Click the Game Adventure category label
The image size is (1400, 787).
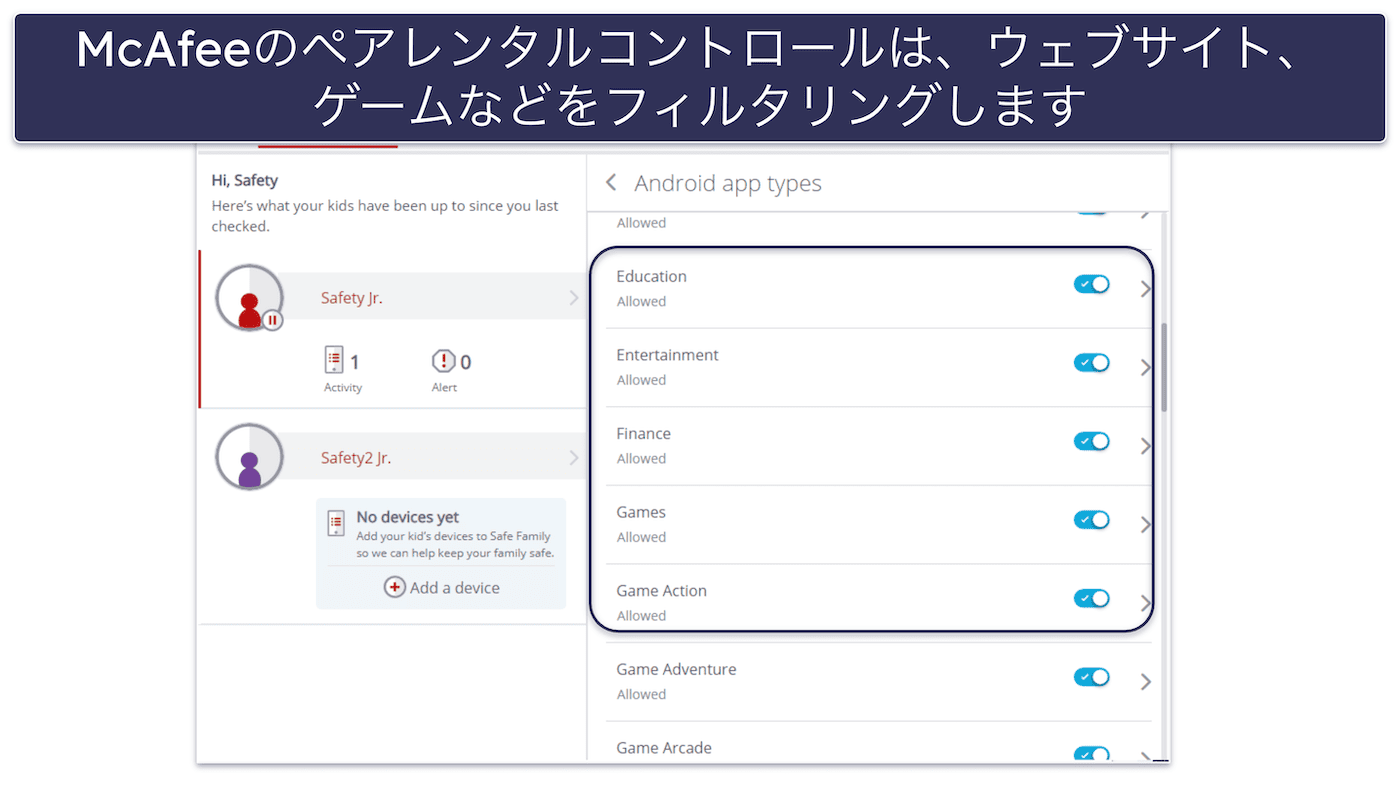point(676,669)
